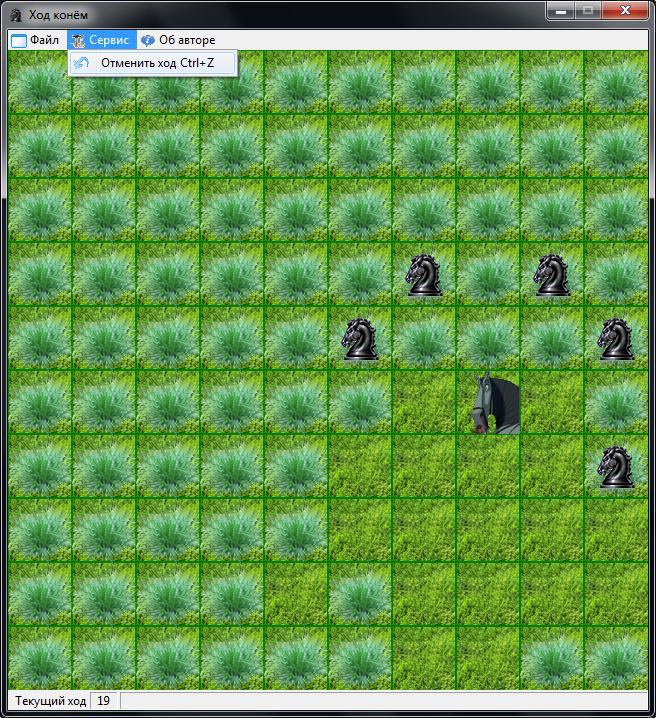Screen dimensions: 656x718
Task: Click the move counter value 19
Action: pos(103,701)
